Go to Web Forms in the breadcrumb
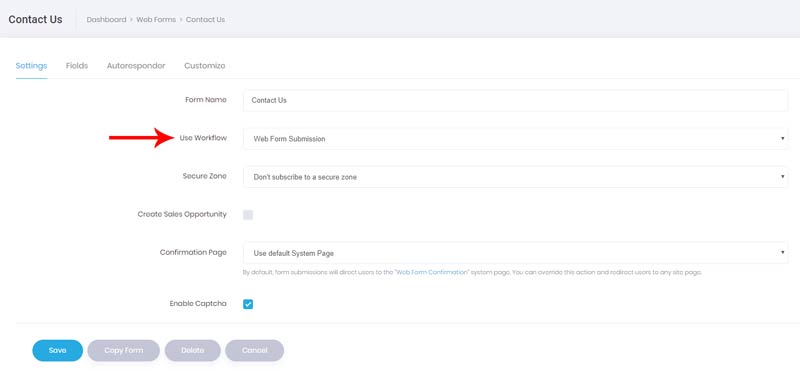Image resolution: width=800 pixels, height=371 pixels. [156, 20]
